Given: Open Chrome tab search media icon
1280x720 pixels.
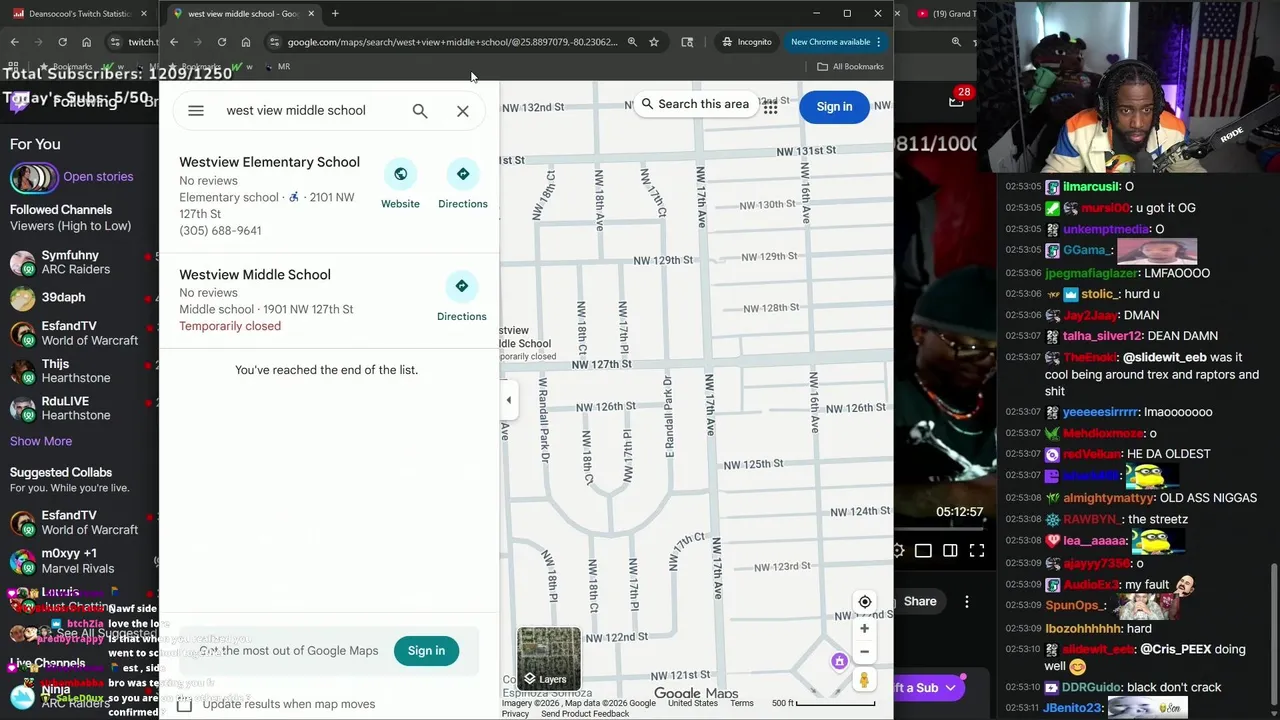Looking at the screenshot, I should [x=687, y=42].
